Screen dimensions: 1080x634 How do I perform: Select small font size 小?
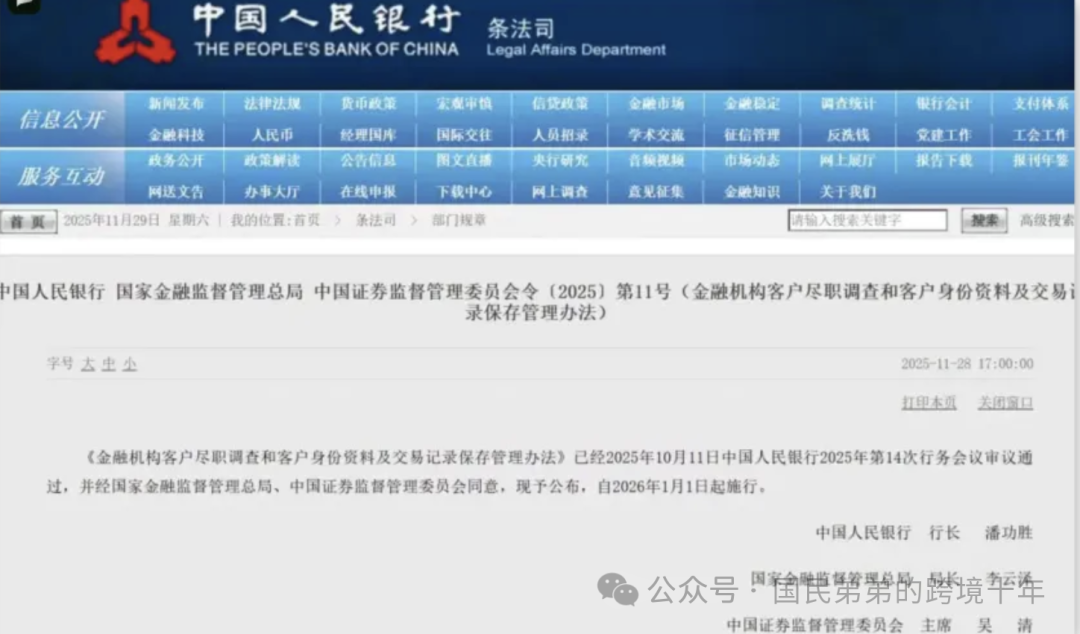tap(131, 365)
